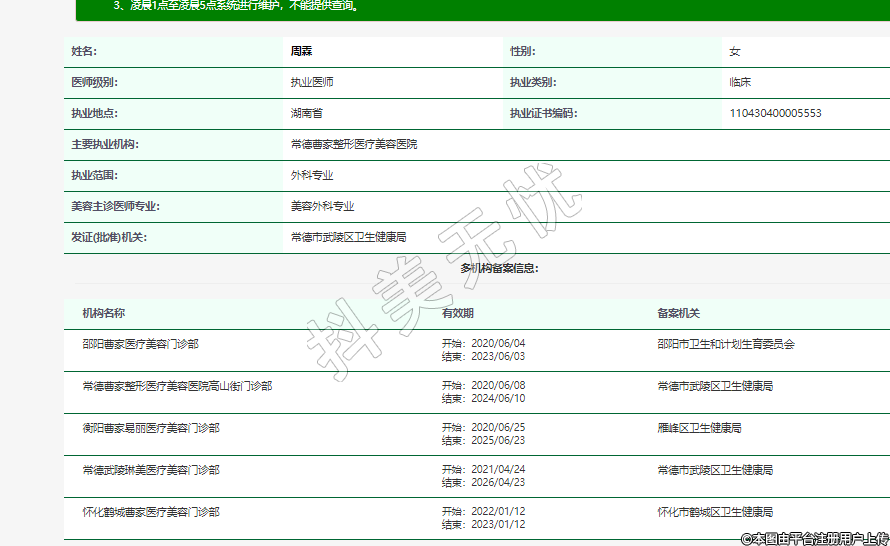Image resolution: width=890 pixels, height=546 pixels.
Task: Click the certificate number 110430400005553
Action: pyautogui.click(x=775, y=113)
